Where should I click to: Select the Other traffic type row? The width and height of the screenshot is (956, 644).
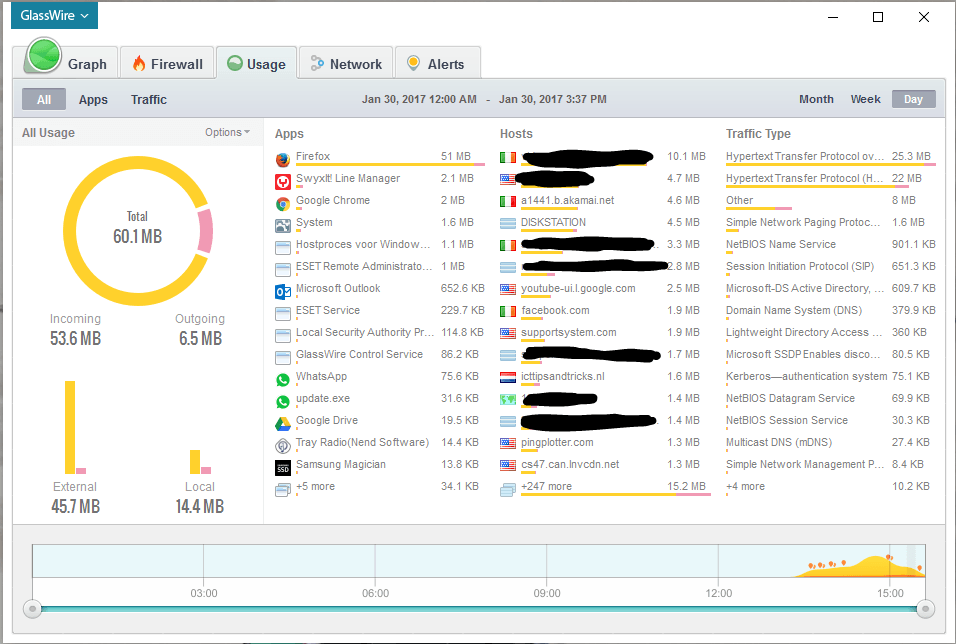830,201
